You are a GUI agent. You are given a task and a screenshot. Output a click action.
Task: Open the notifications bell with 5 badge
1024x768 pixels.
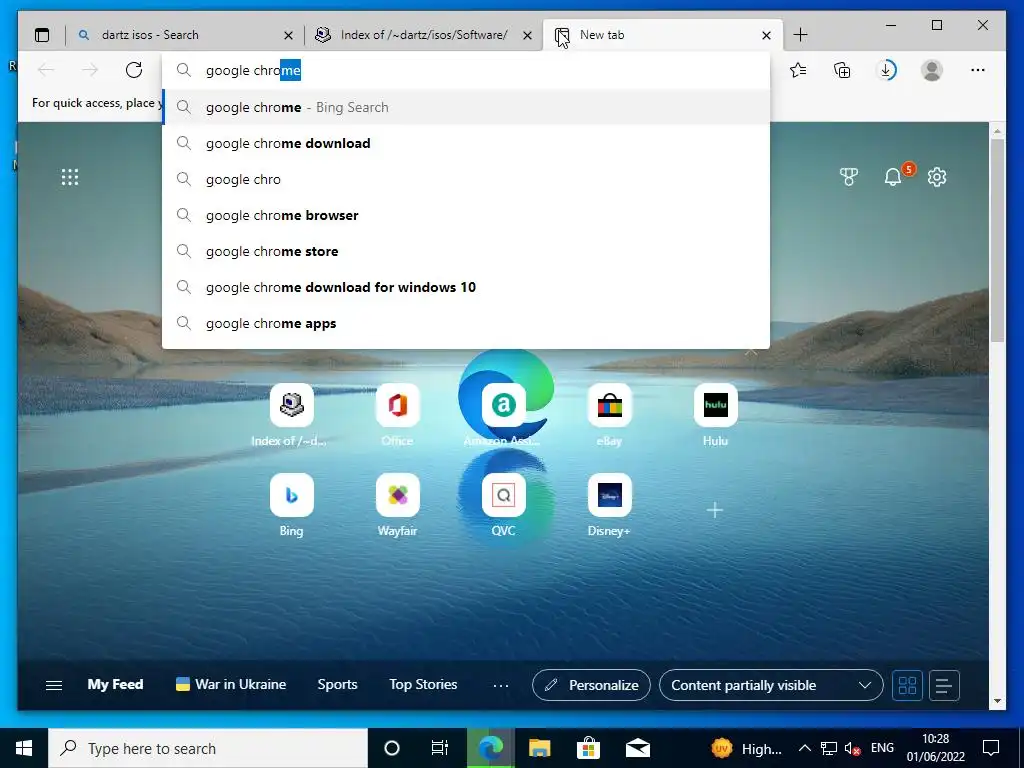click(x=893, y=176)
